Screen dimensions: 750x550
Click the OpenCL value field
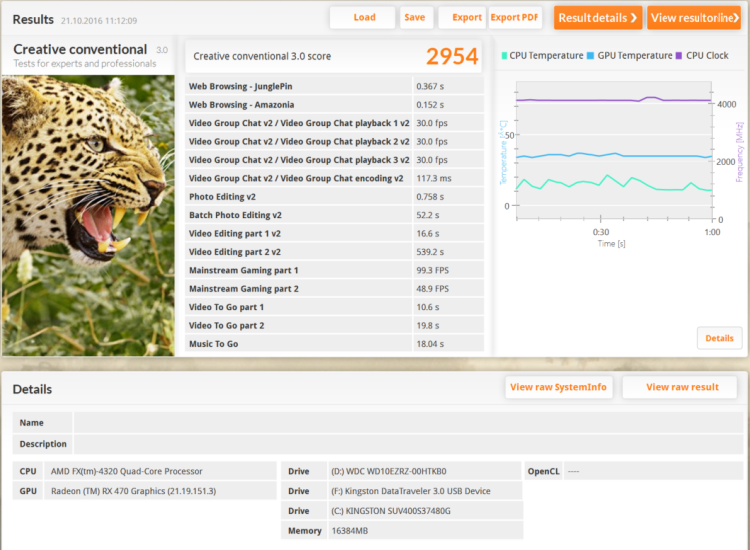(653, 471)
